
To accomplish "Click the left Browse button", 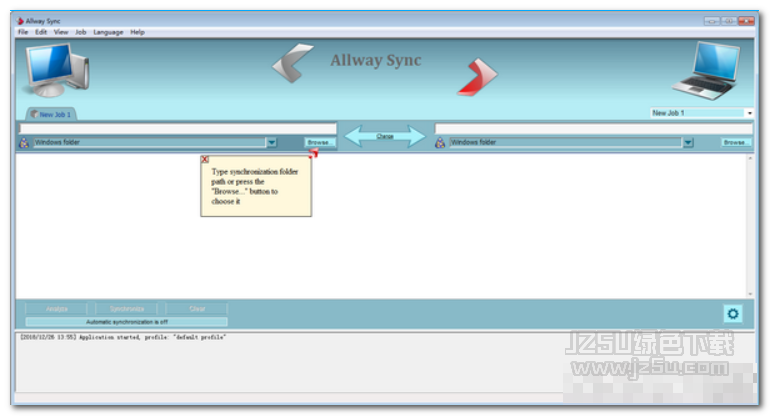I will [x=319, y=142].
